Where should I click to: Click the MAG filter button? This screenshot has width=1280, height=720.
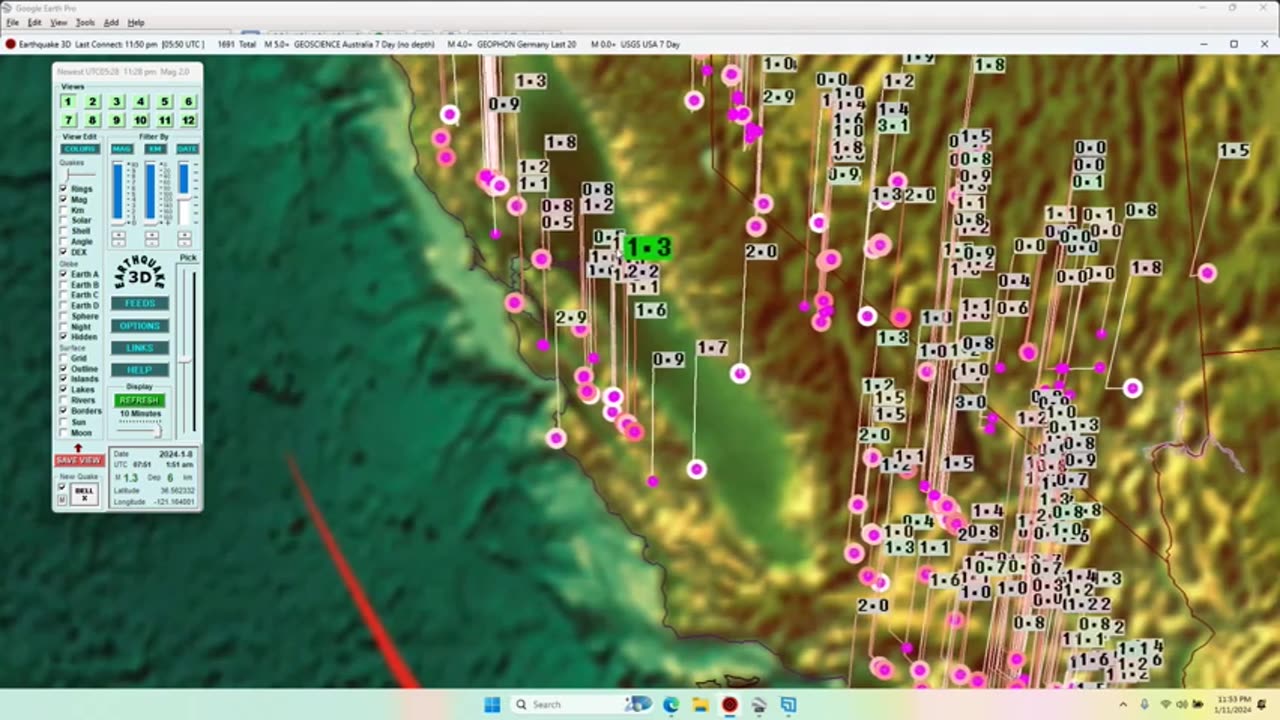(x=122, y=149)
